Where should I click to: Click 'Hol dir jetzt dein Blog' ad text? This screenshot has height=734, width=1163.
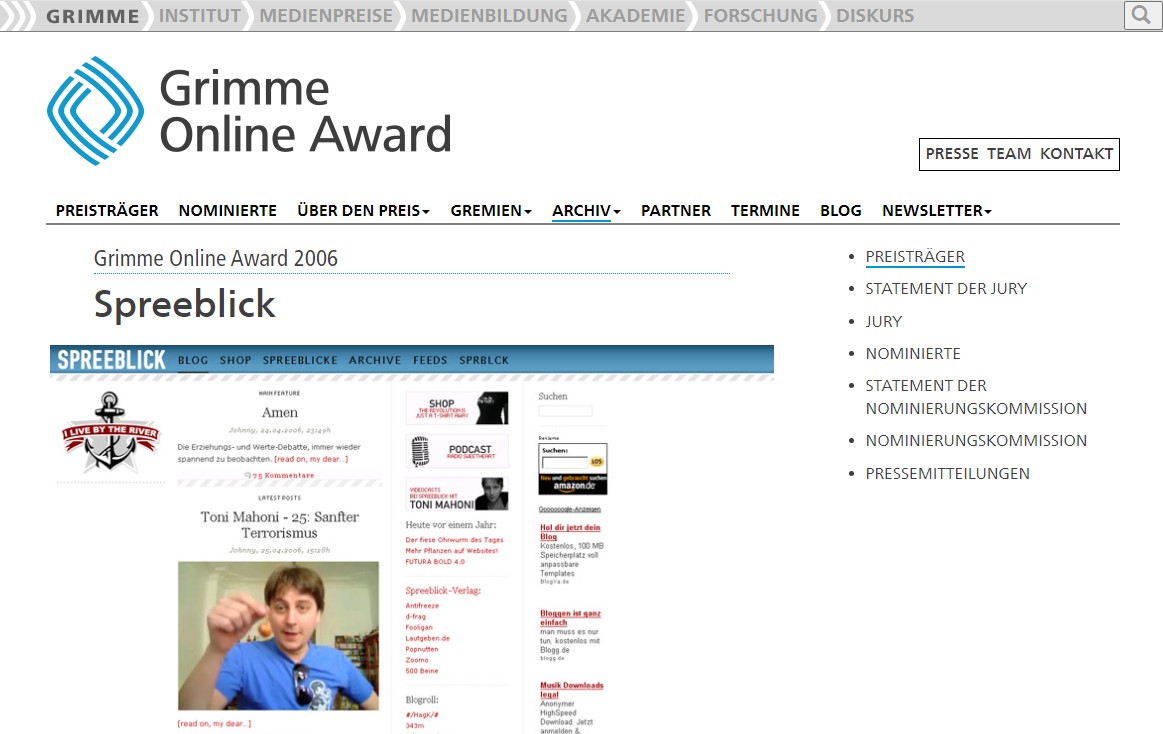tap(570, 532)
